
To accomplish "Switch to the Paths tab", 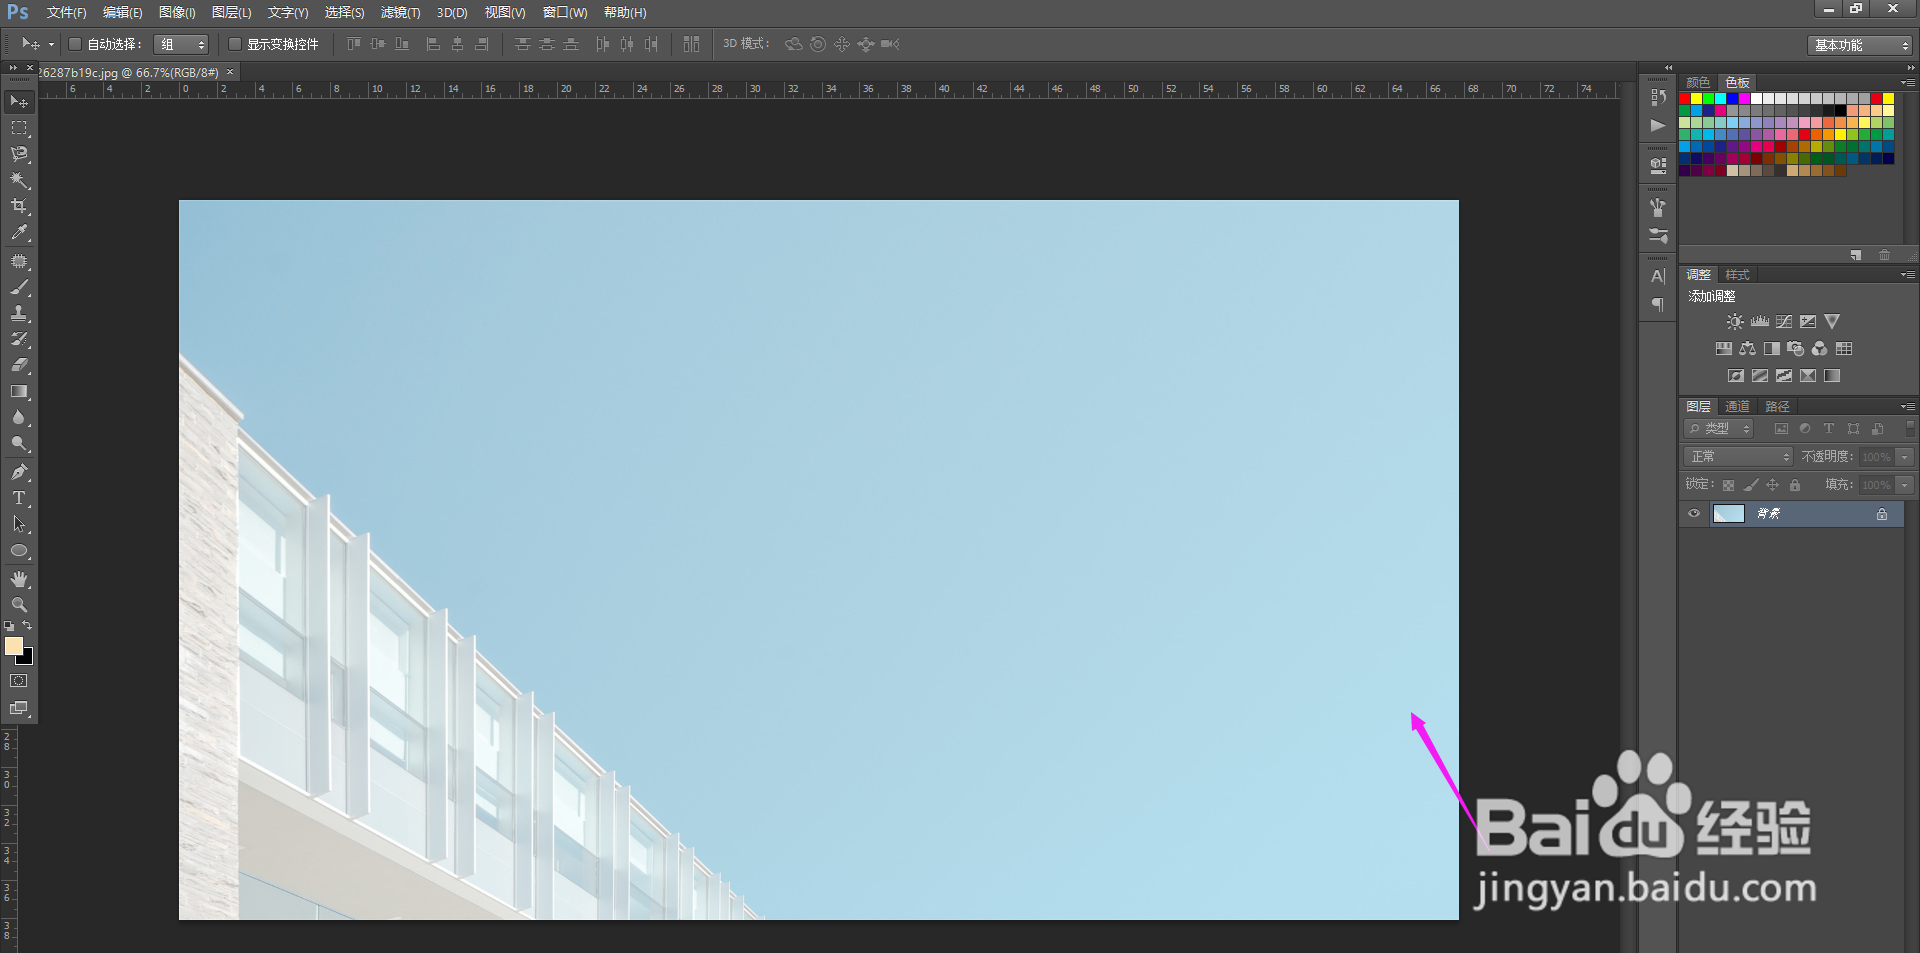I will [x=1777, y=407].
